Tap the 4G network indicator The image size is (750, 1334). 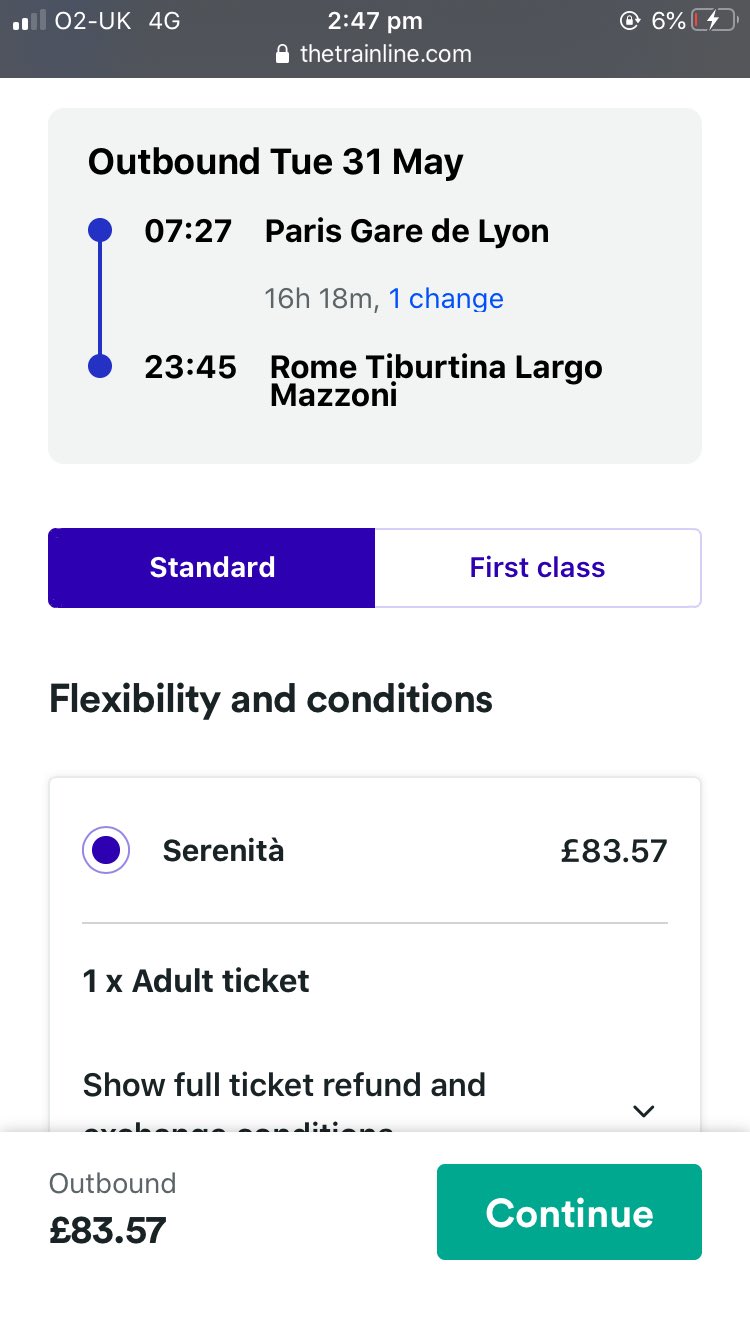point(164,21)
